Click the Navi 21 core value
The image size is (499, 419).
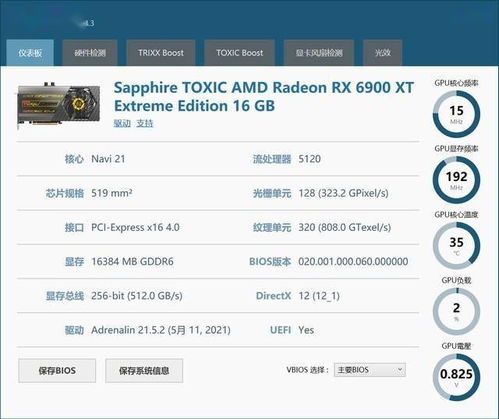(x=108, y=159)
